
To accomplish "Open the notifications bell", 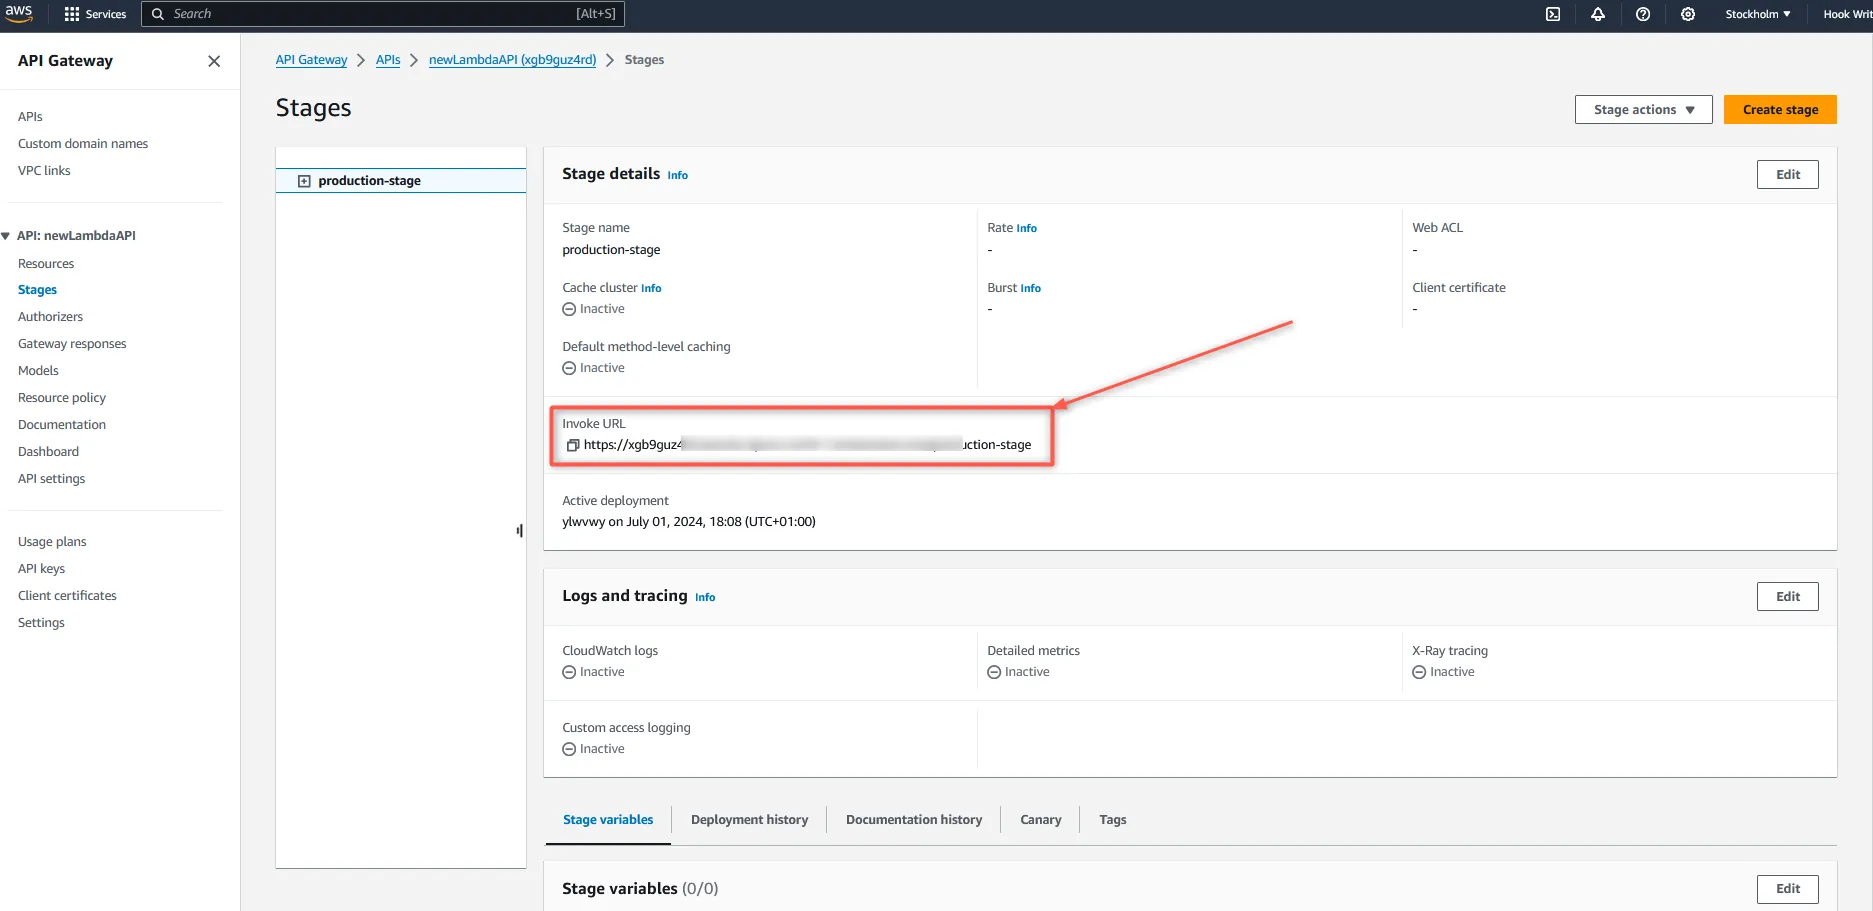I will (1598, 14).
